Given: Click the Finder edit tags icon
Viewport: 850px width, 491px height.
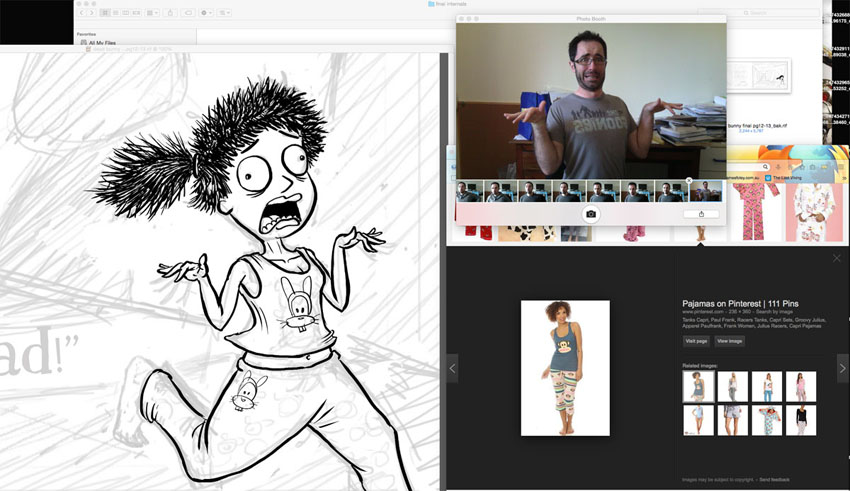Looking at the screenshot, I should coord(188,13).
